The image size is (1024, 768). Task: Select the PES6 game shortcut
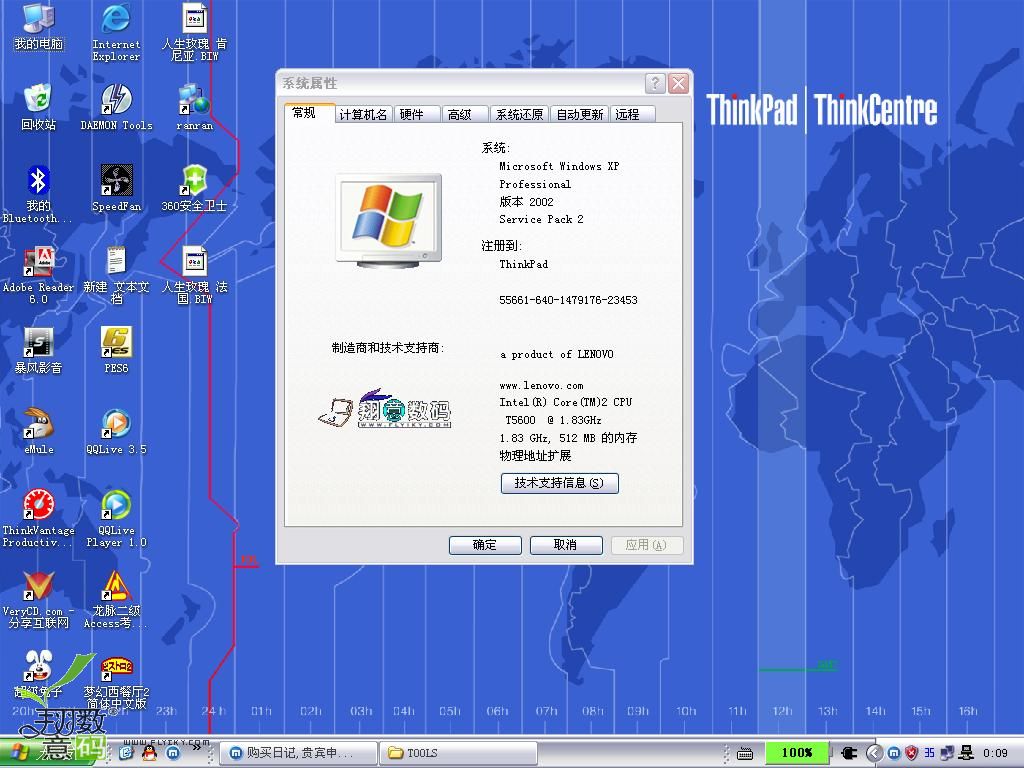(x=116, y=350)
